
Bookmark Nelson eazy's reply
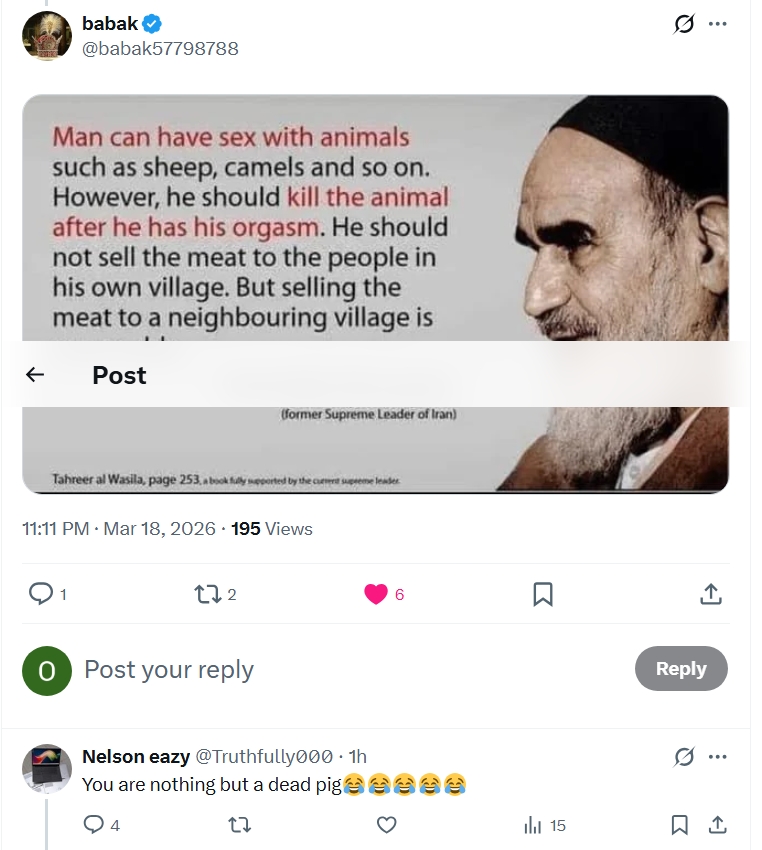pos(680,825)
